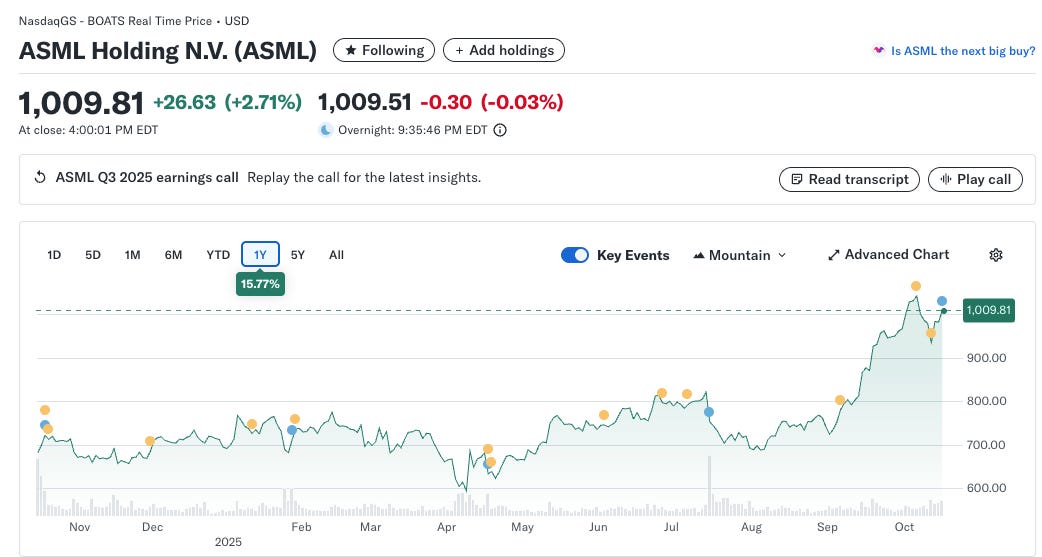Viewport: 1042px width, 557px height.
Task: Select the 5D time range
Action: tap(93, 255)
